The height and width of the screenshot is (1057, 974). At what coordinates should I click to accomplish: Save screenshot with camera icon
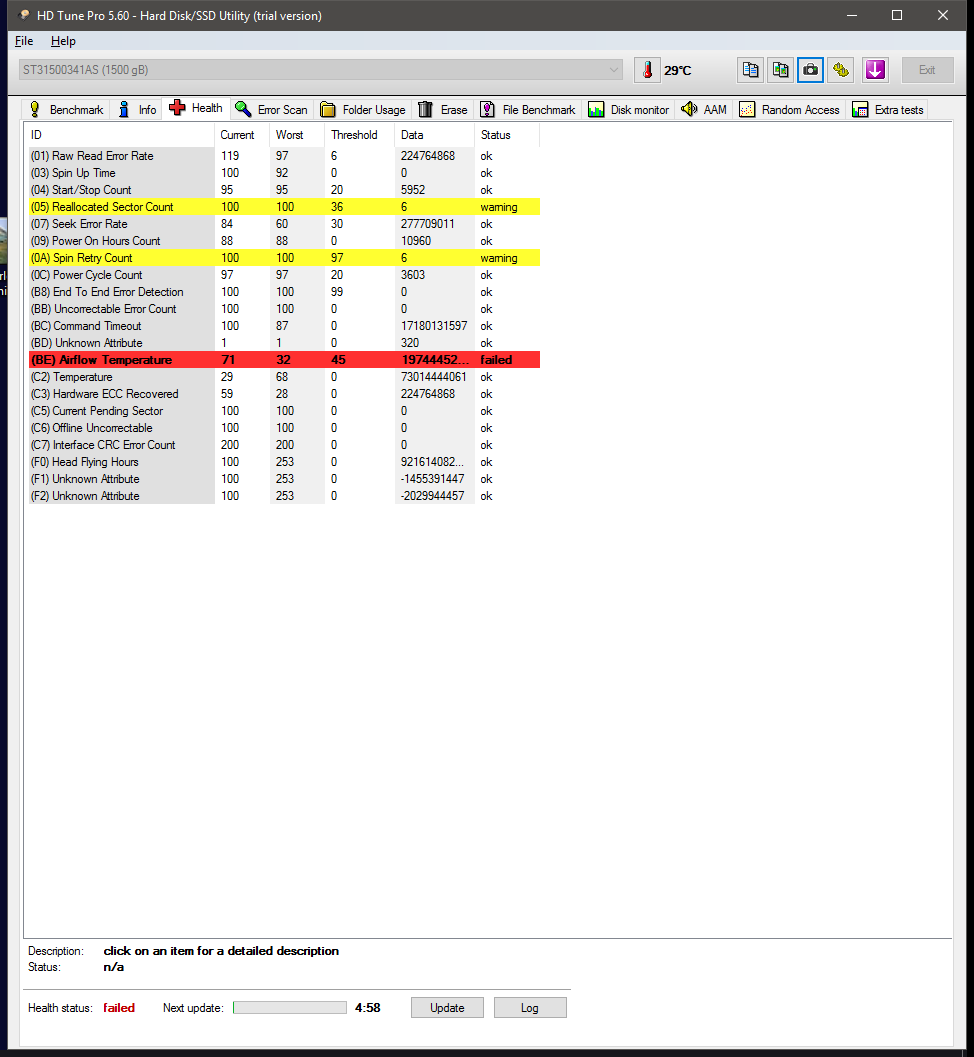tap(810, 70)
